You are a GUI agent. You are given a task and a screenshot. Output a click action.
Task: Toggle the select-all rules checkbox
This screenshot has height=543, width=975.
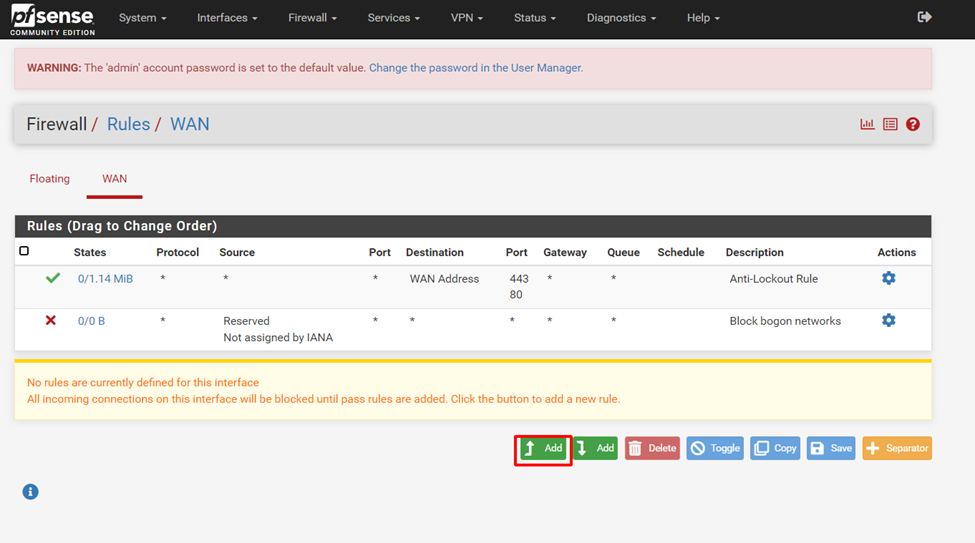(x=25, y=251)
